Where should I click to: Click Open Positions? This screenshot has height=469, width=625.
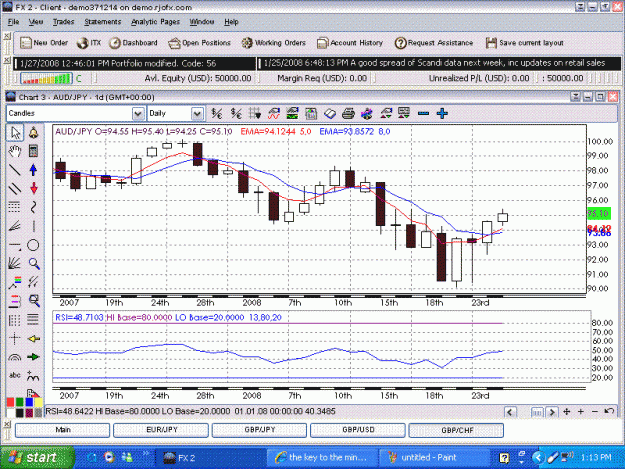(199, 43)
